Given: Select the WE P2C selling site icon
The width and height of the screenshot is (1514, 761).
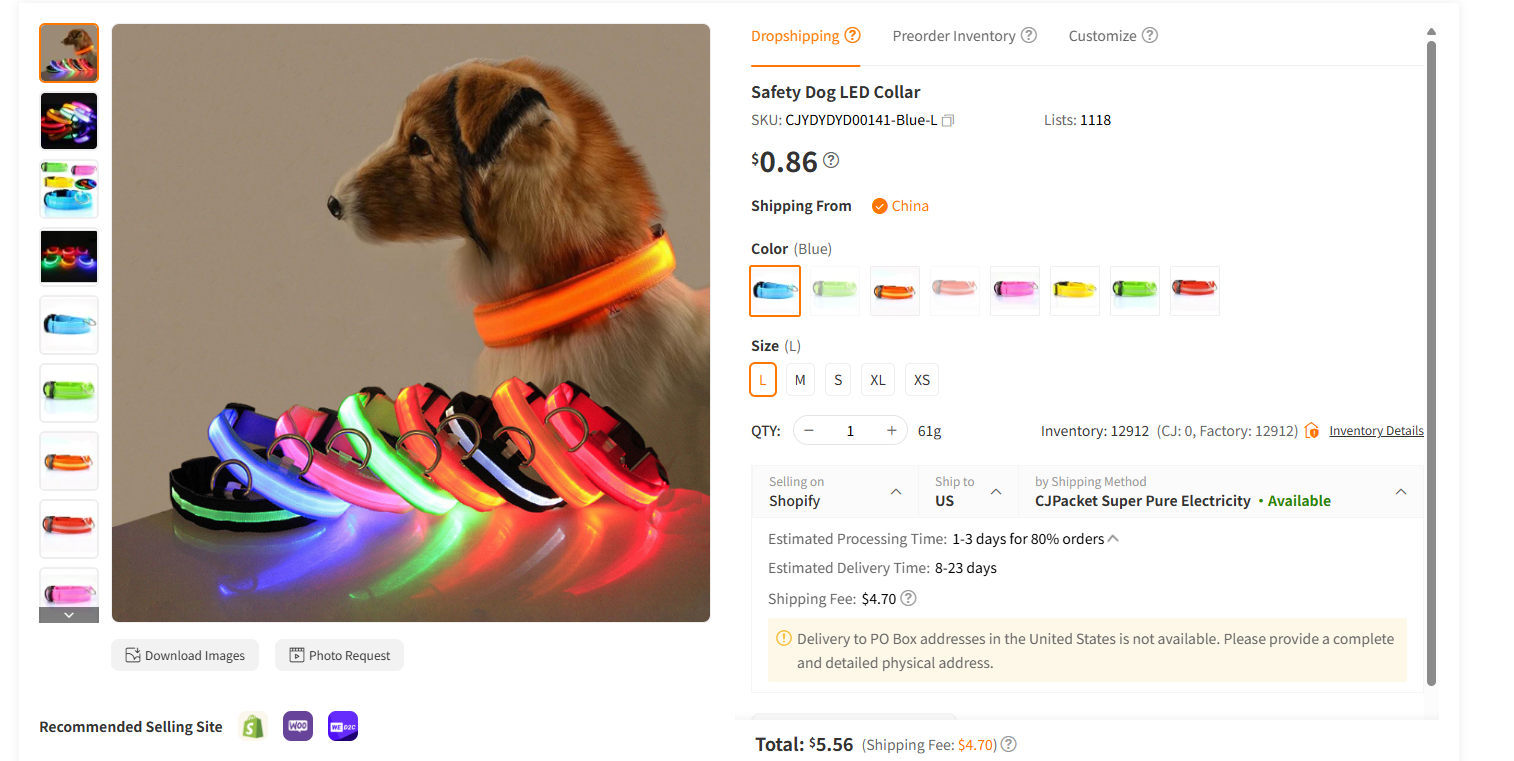Looking at the screenshot, I should click(342, 726).
